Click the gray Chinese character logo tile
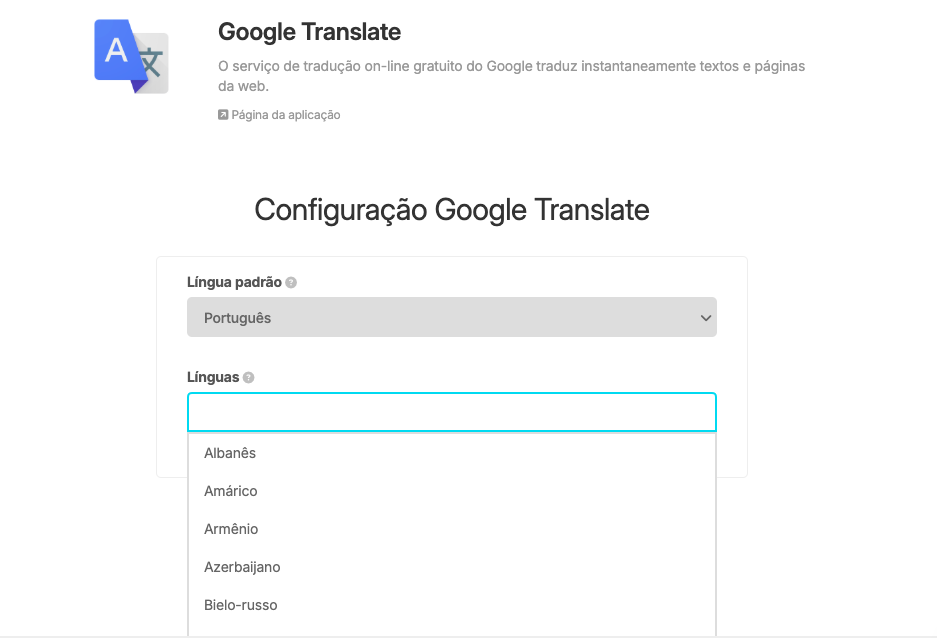 (152, 64)
